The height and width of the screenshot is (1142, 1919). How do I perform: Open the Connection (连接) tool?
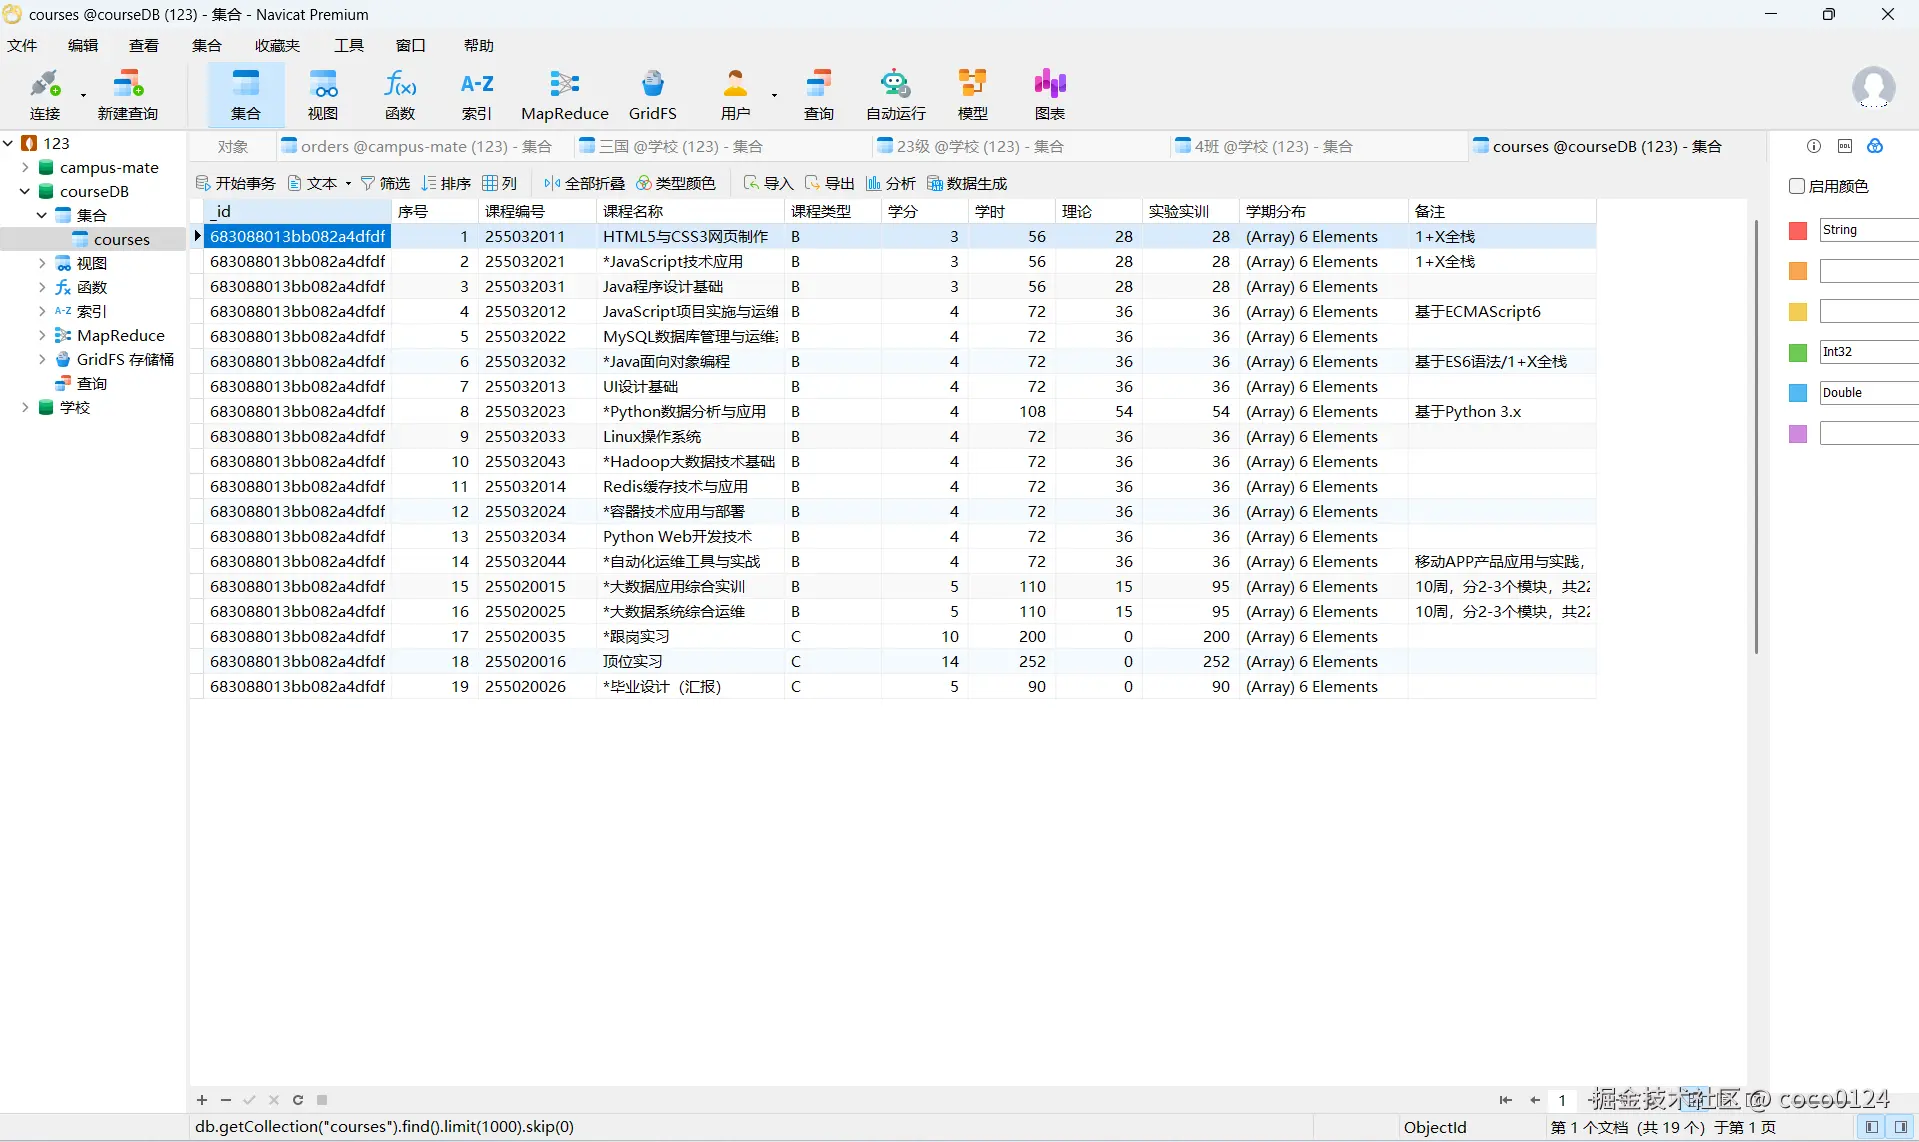click(x=45, y=95)
